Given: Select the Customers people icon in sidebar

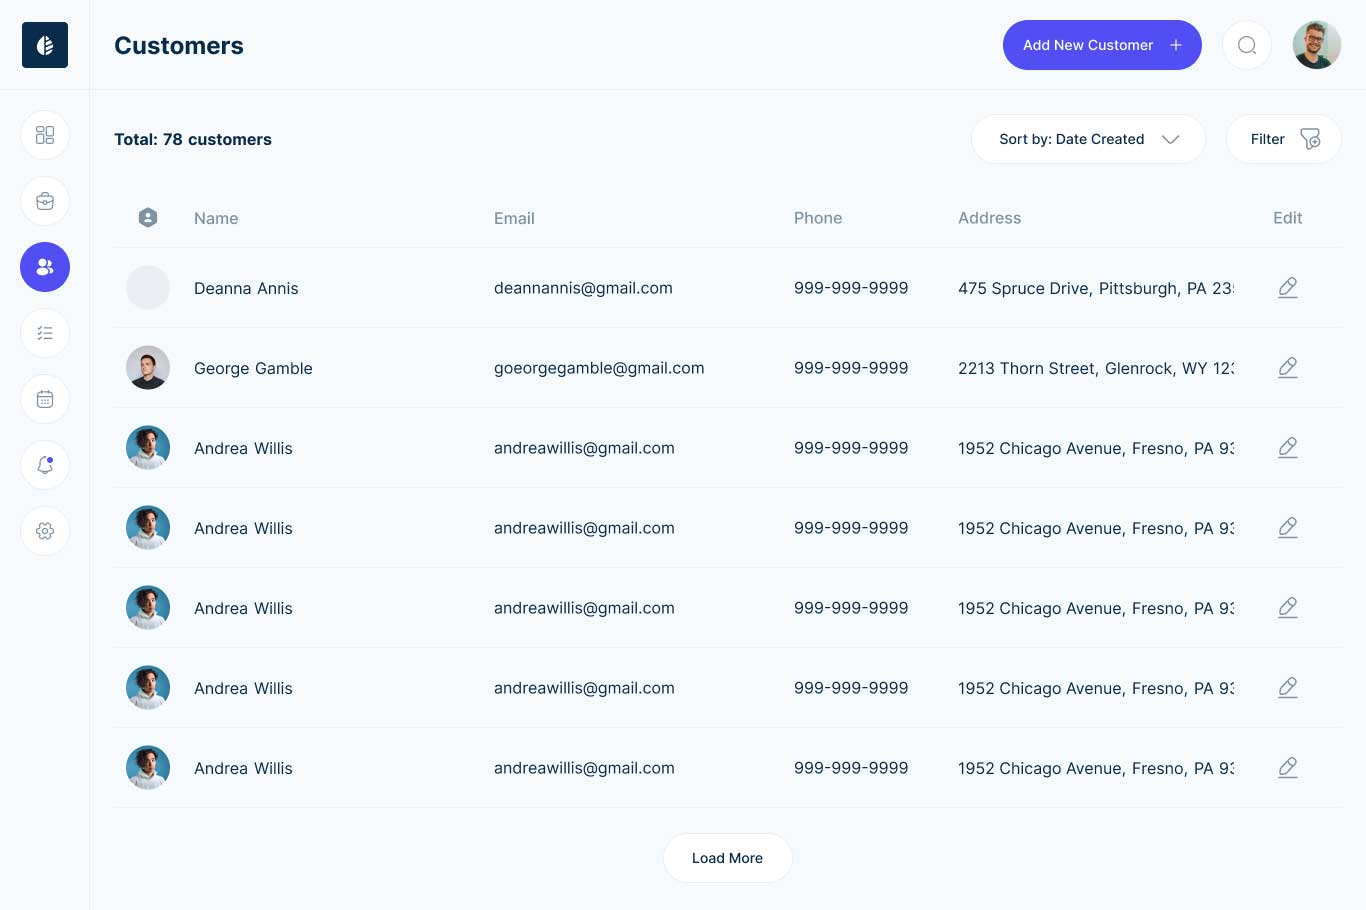Looking at the screenshot, I should [45, 267].
